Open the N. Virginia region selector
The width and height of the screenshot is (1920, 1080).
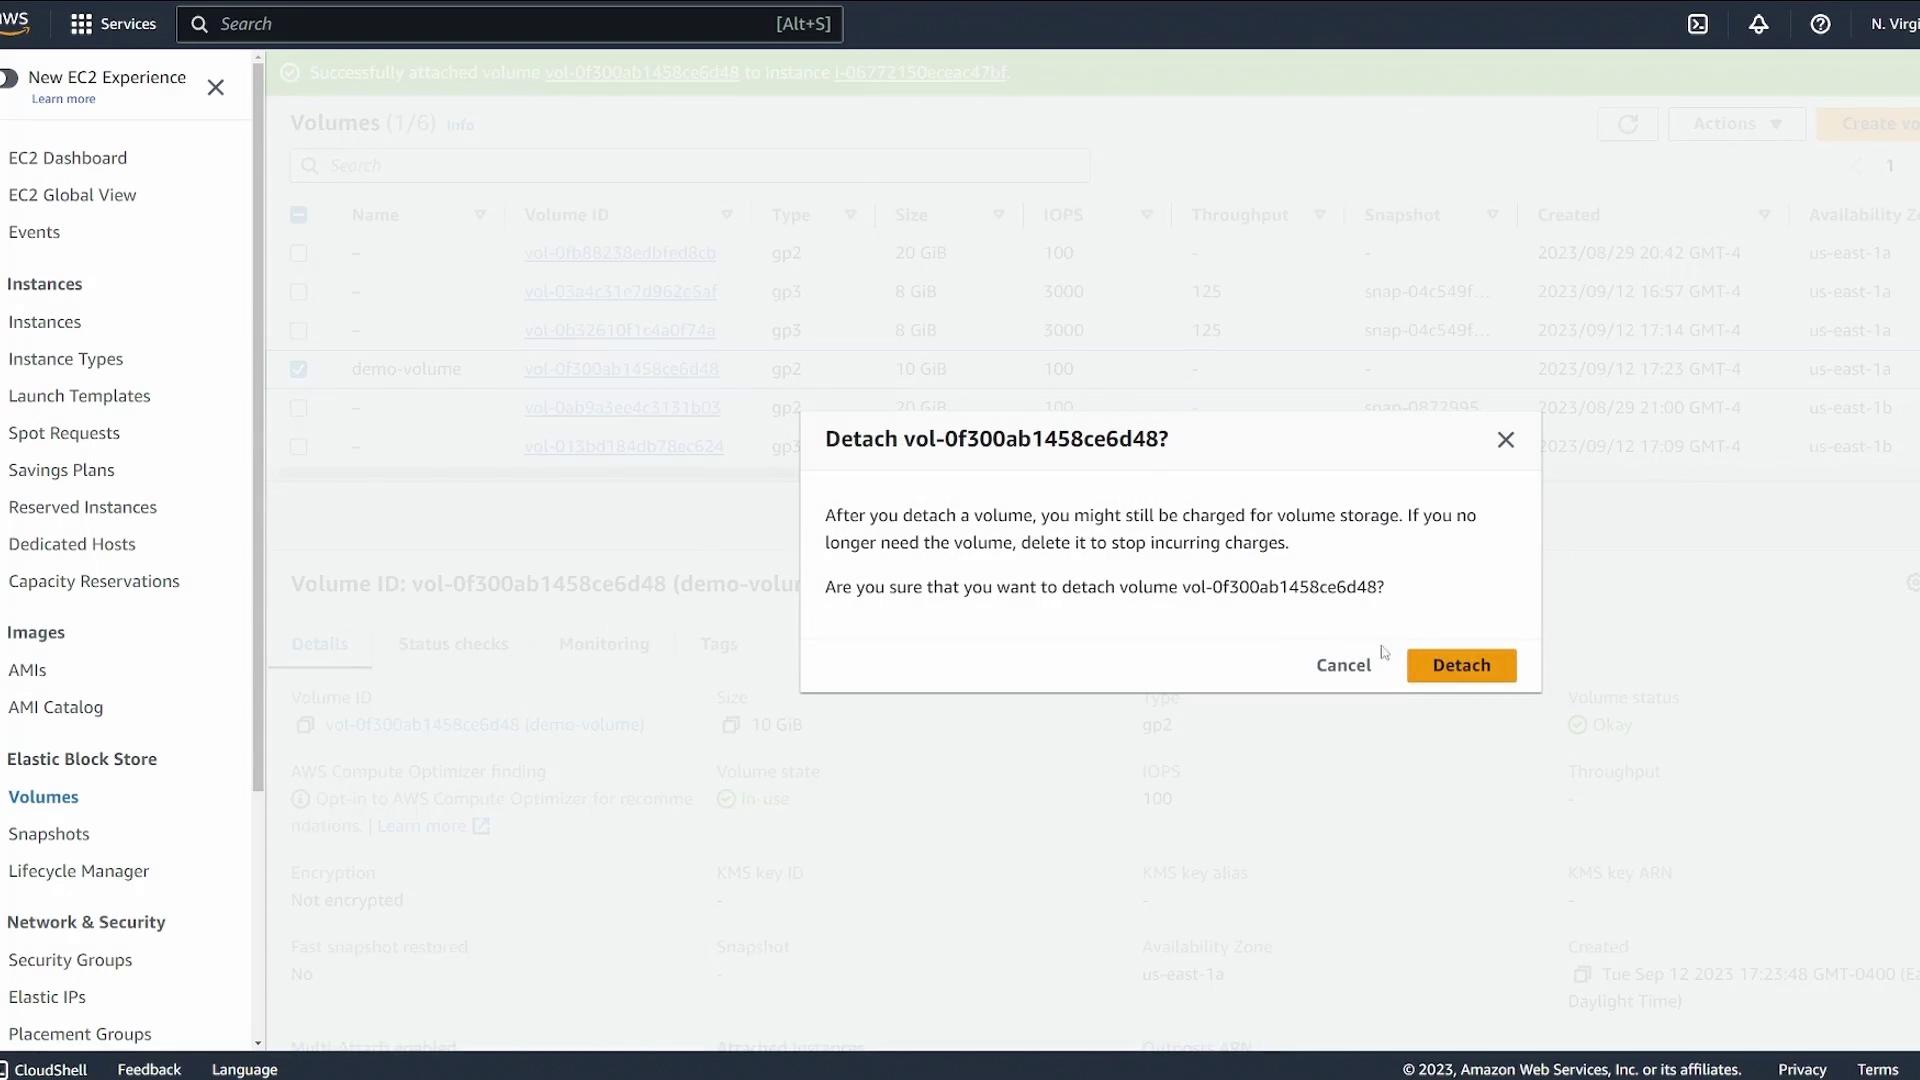tap(1893, 24)
